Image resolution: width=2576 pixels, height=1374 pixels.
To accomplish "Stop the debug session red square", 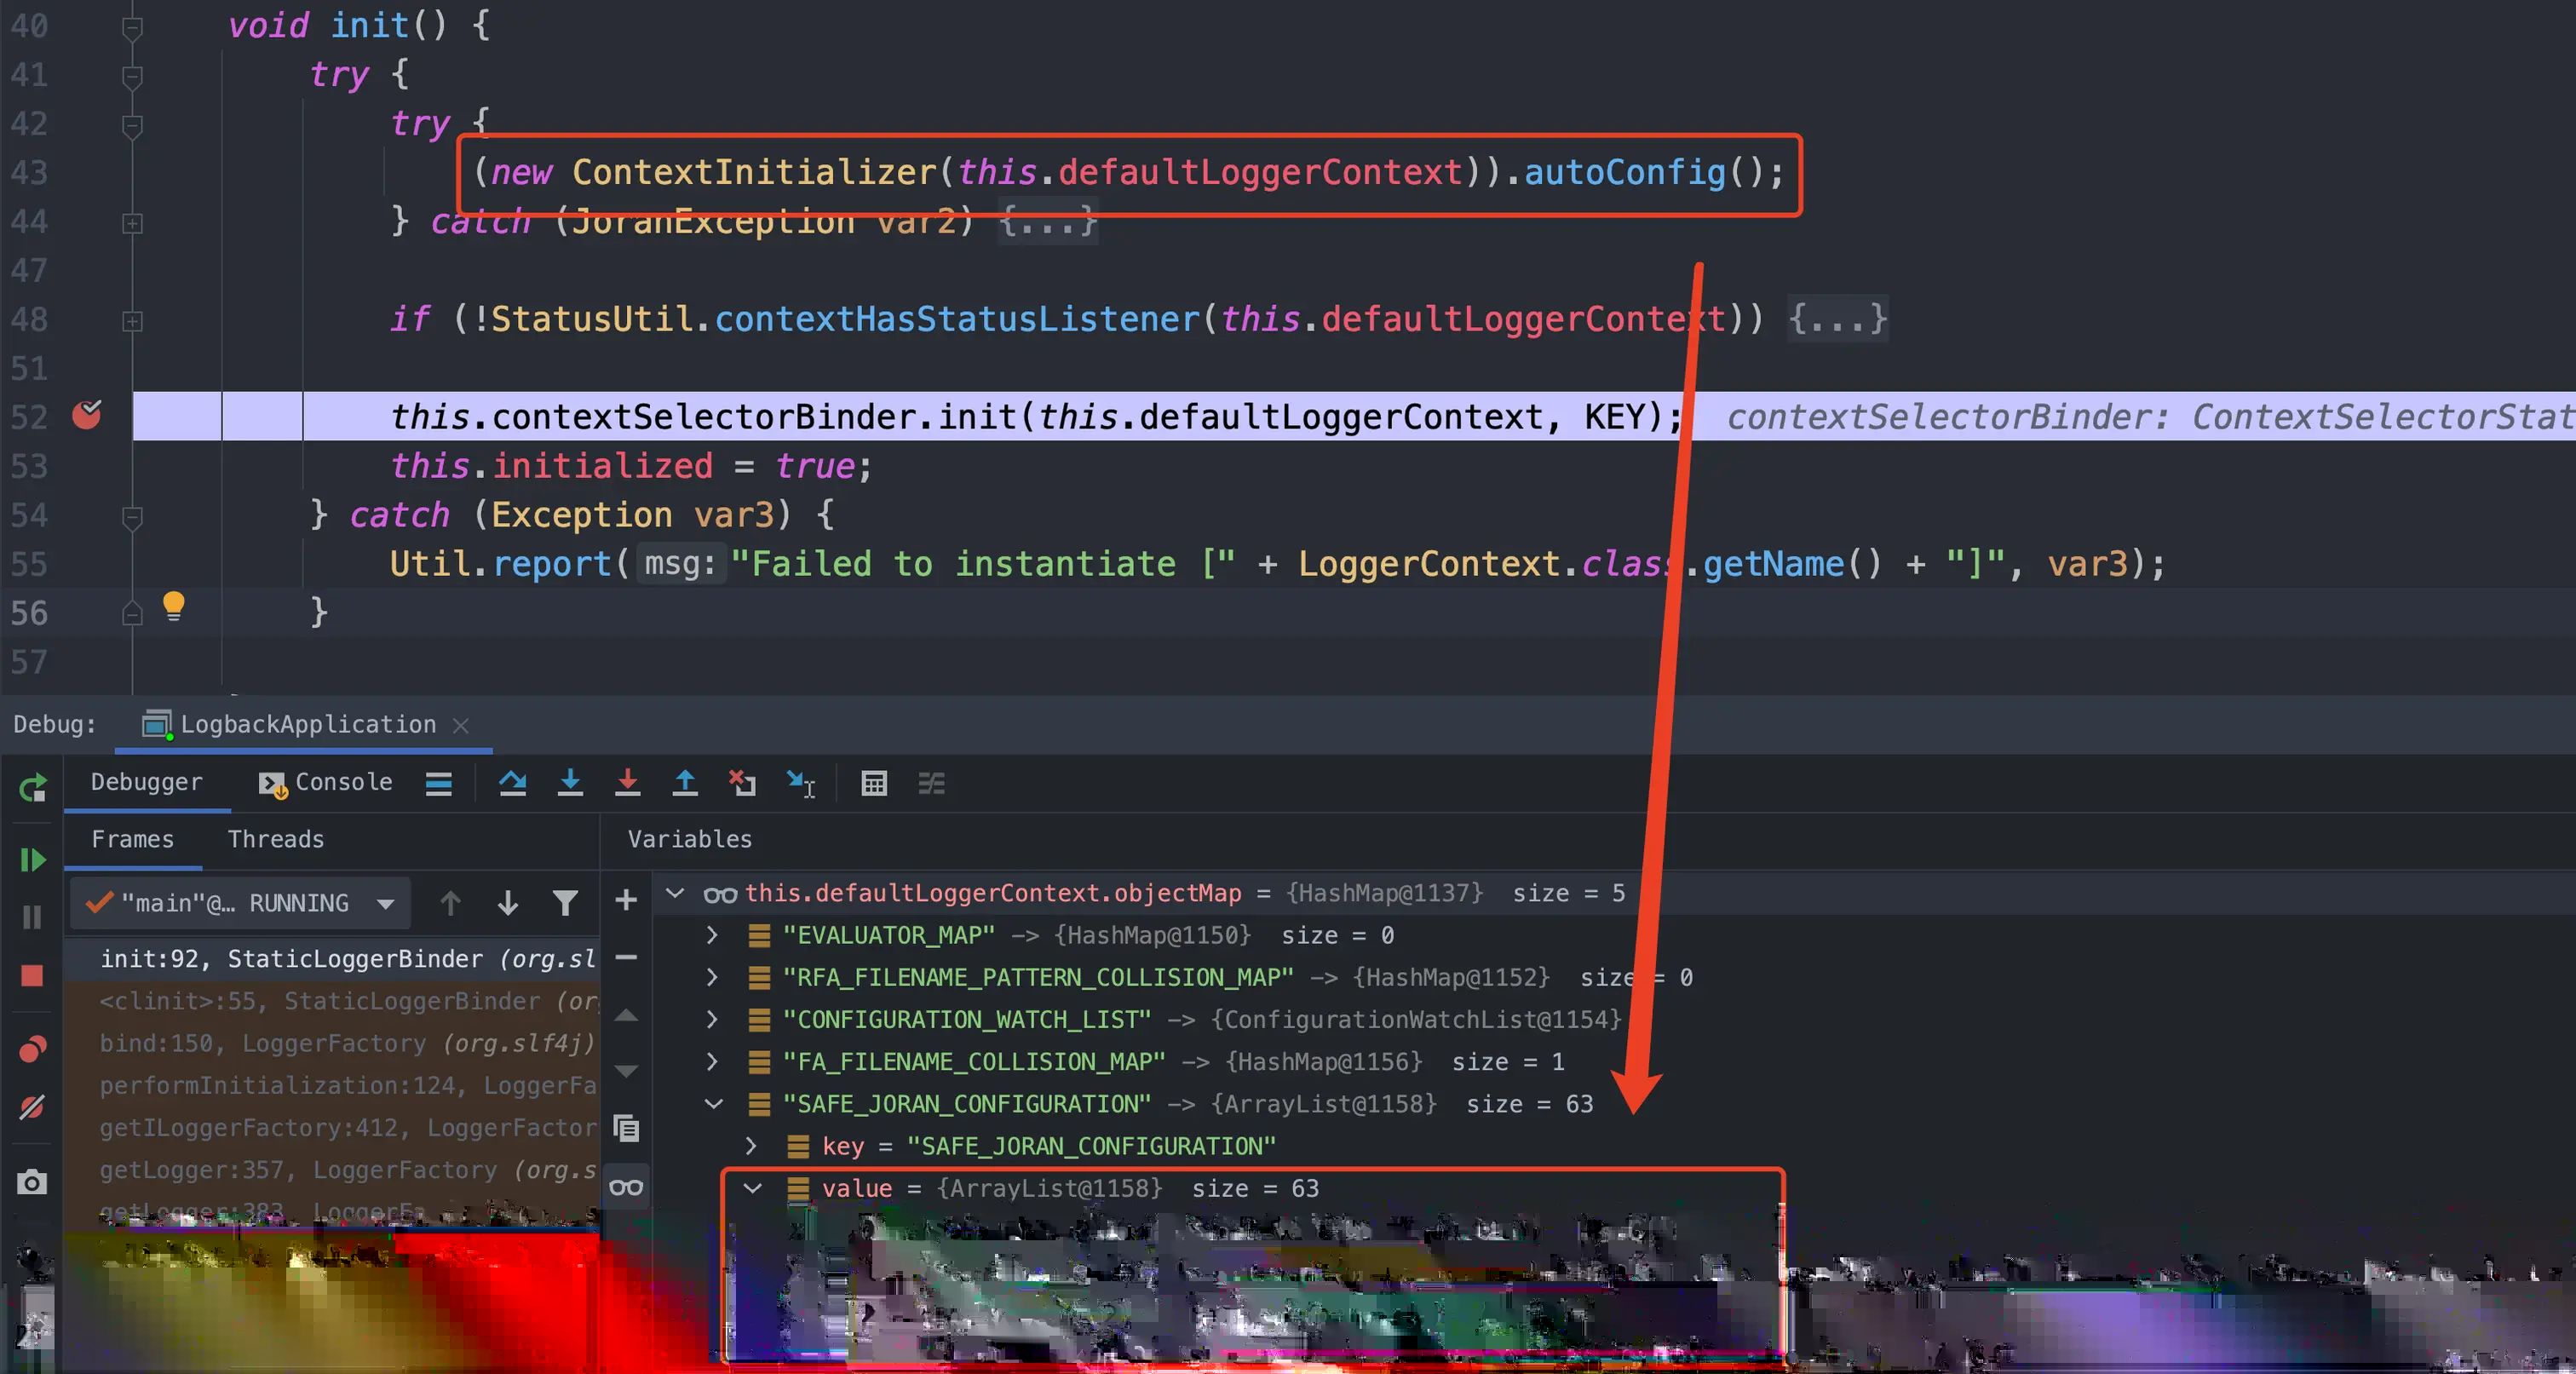I will coord(32,975).
